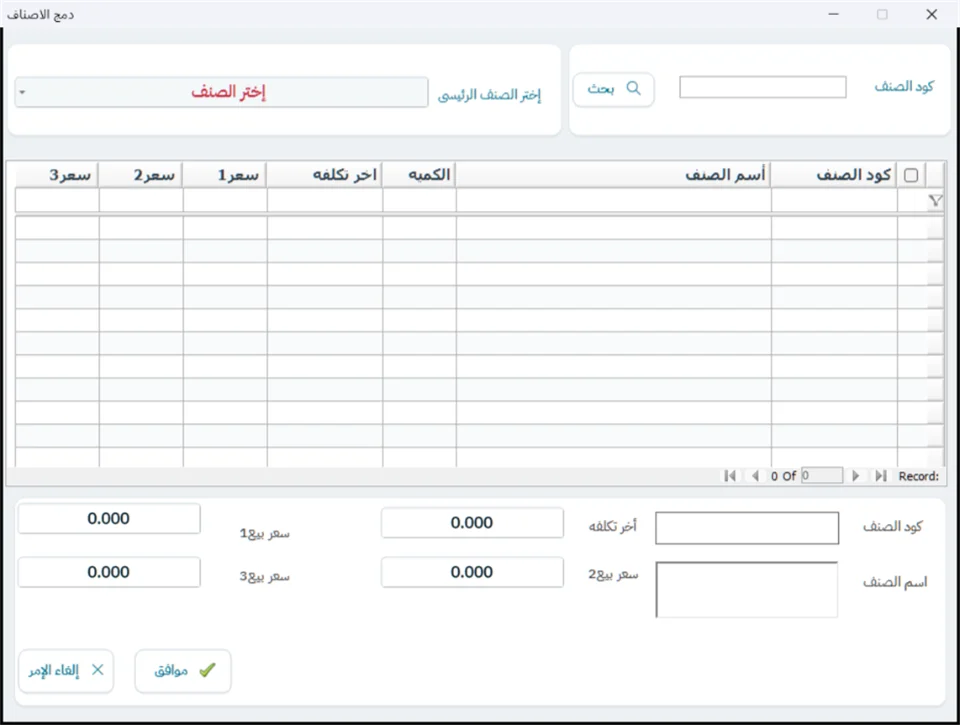Toggle the select-all checkbox in grid header

pos(911,175)
